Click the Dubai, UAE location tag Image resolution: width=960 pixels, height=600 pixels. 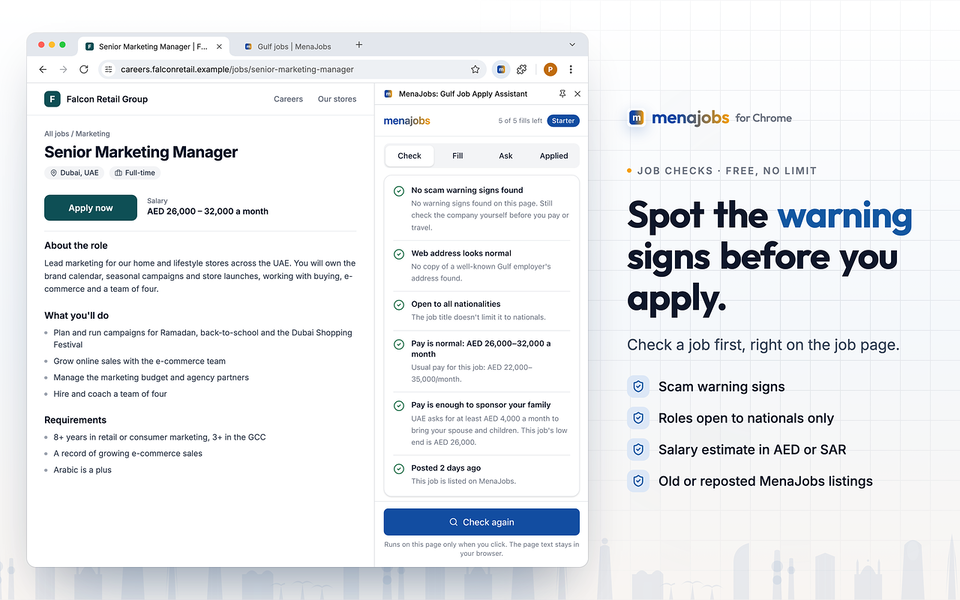coord(74,173)
